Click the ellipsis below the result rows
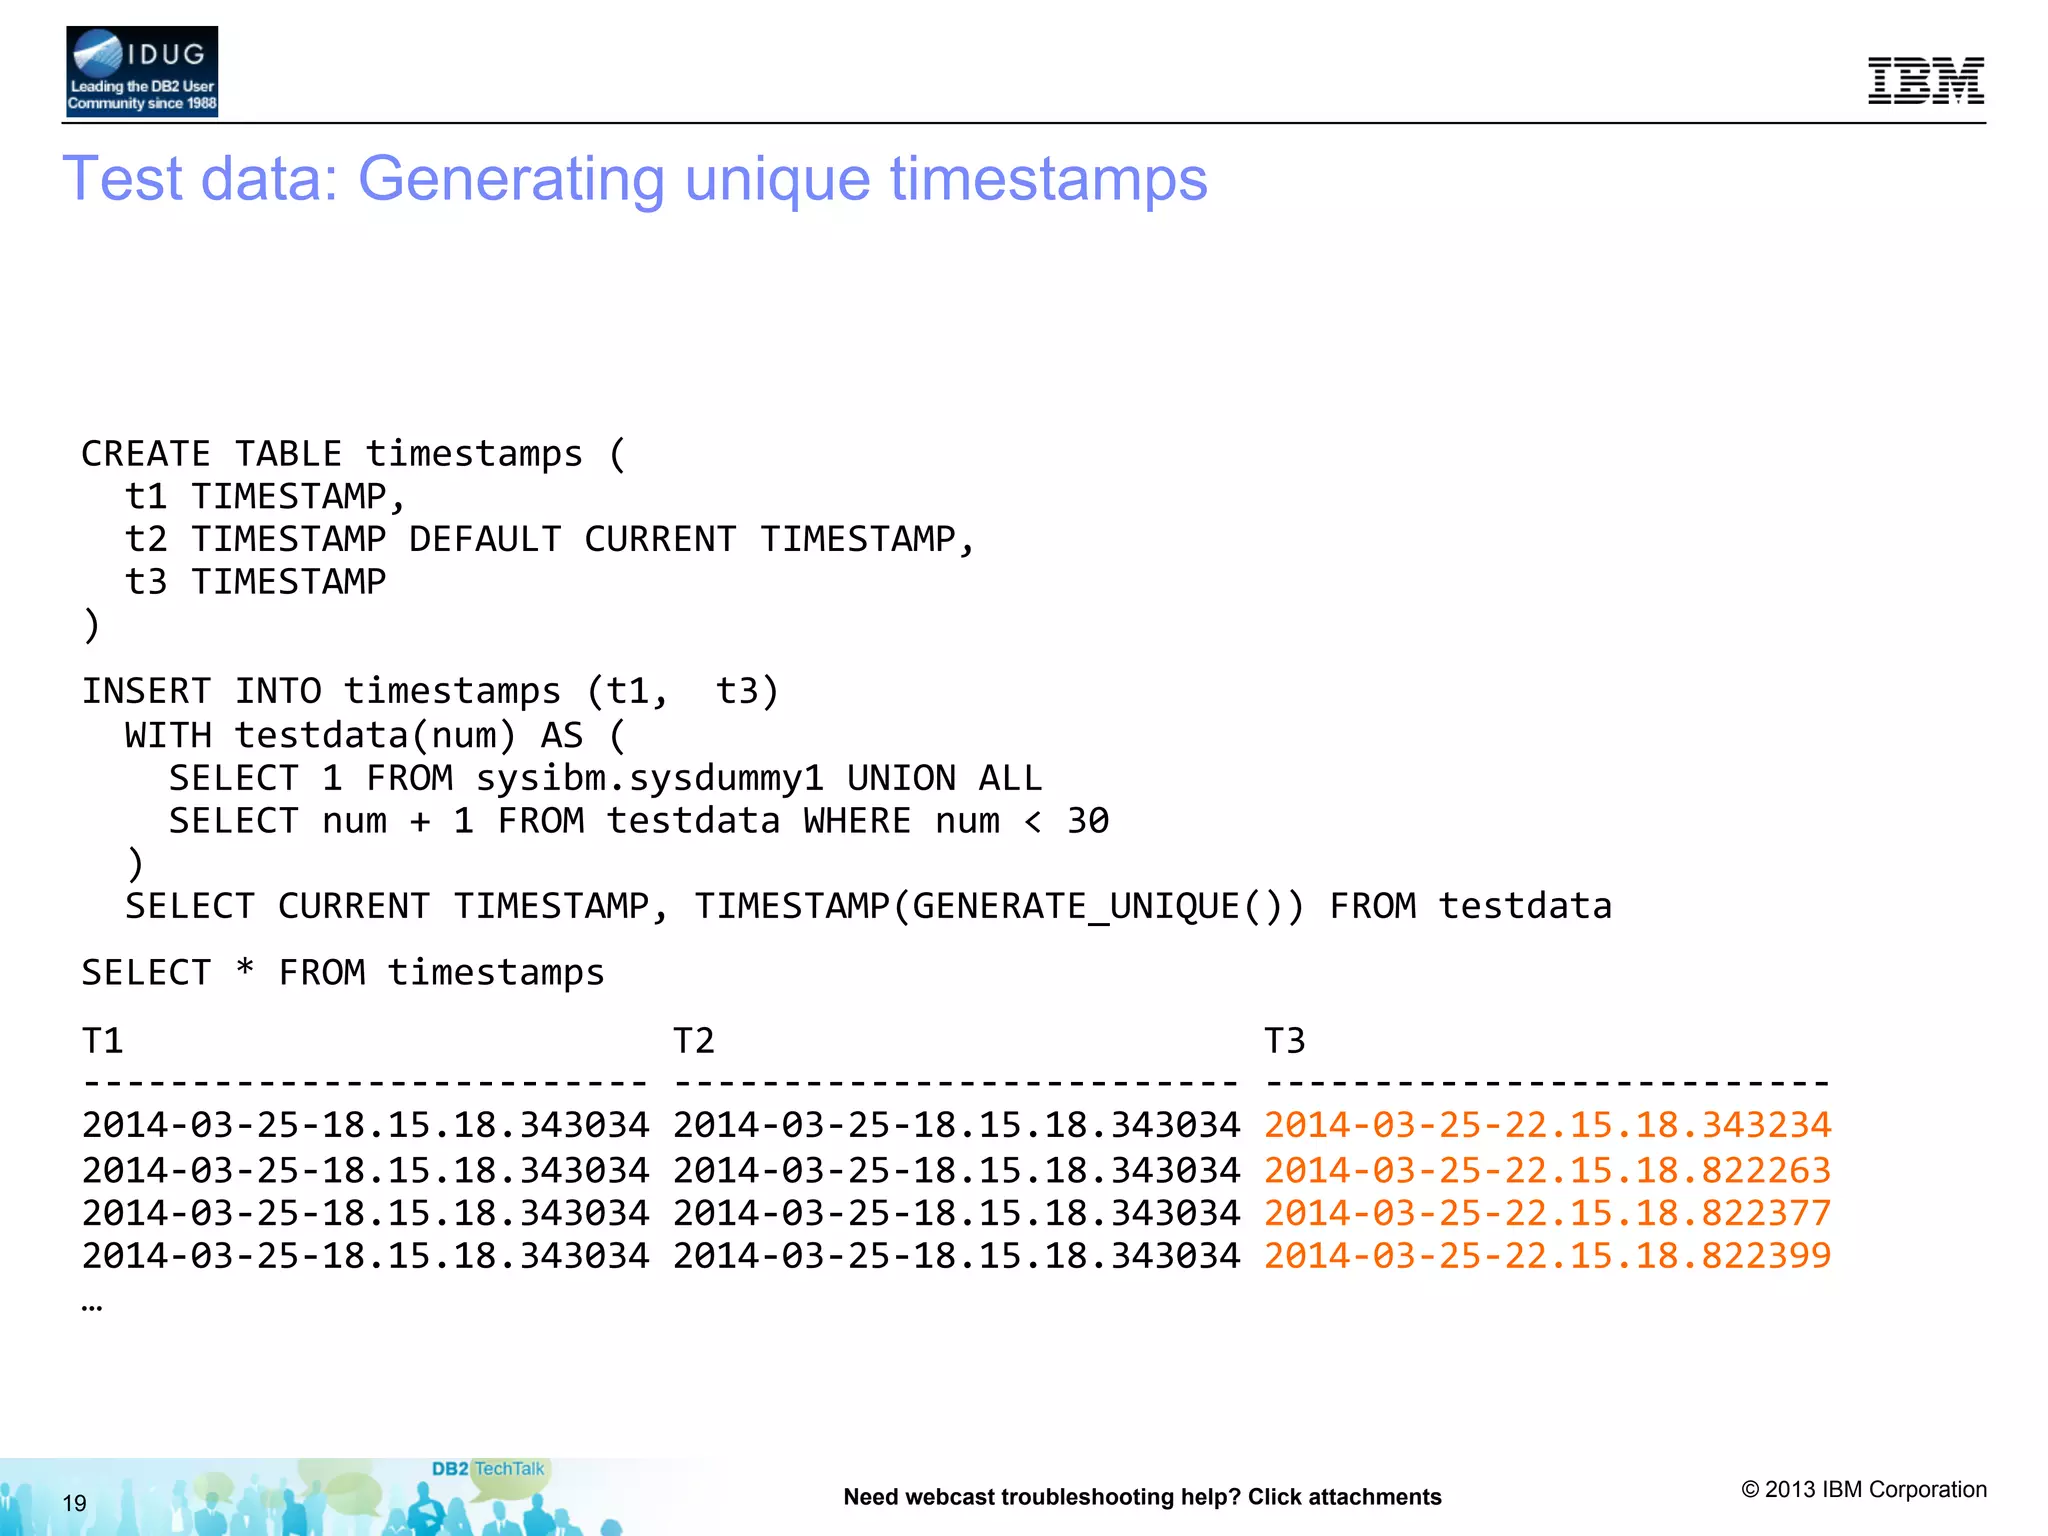The height and width of the screenshot is (1536, 2048). (92, 1308)
